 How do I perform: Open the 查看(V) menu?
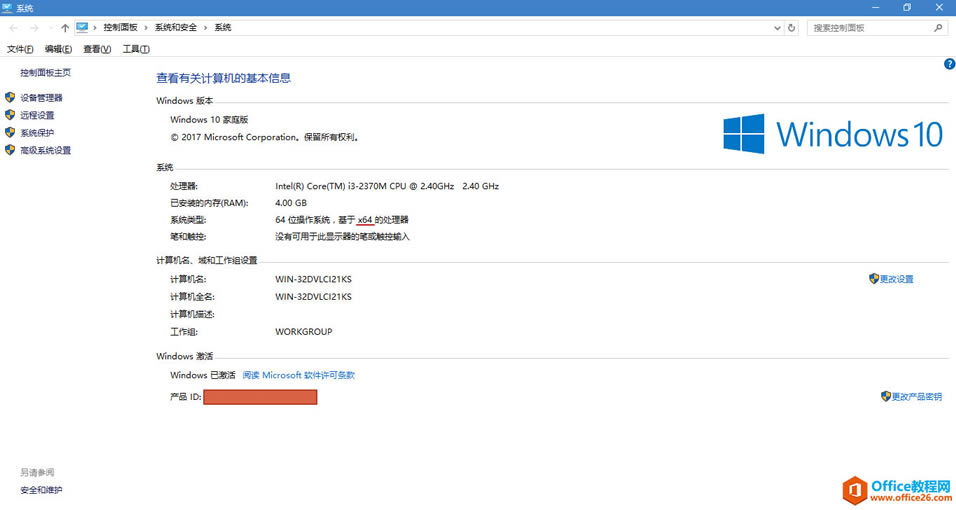pyautogui.click(x=97, y=49)
